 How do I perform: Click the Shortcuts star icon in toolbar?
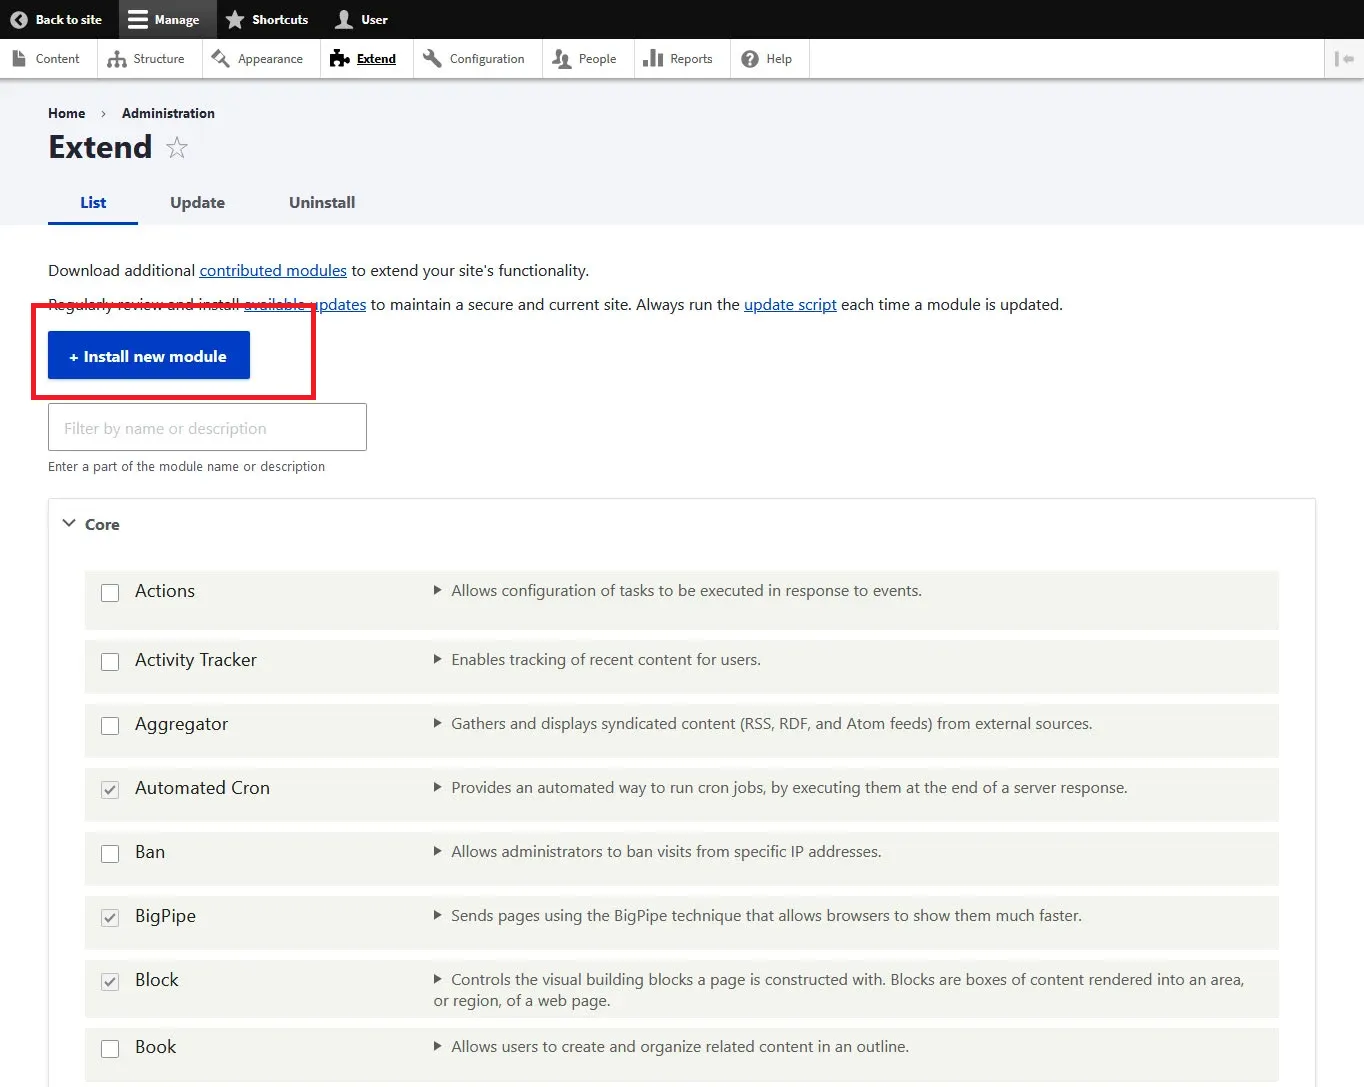235,19
